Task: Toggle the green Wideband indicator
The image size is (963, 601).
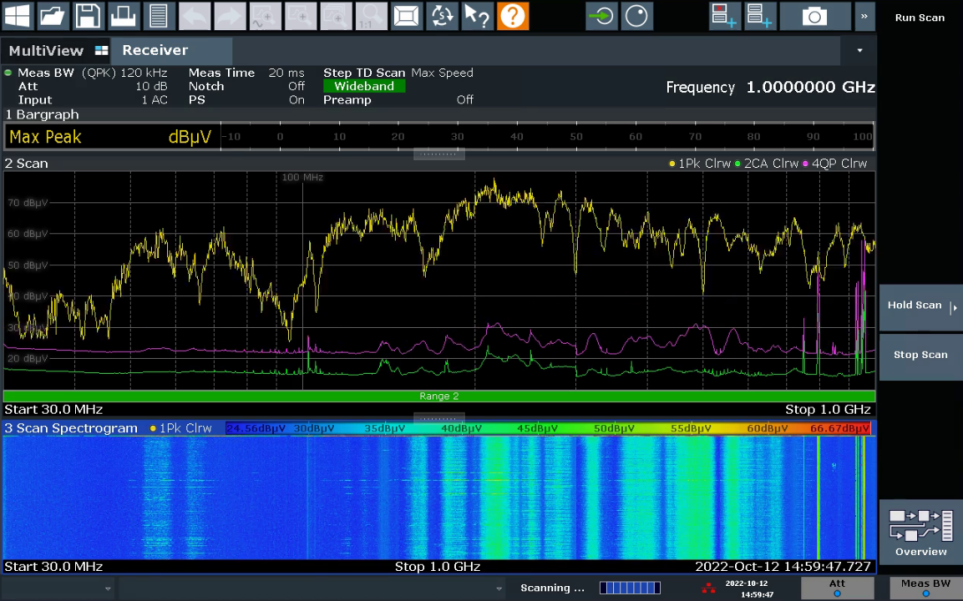Action: click(363, 86)
